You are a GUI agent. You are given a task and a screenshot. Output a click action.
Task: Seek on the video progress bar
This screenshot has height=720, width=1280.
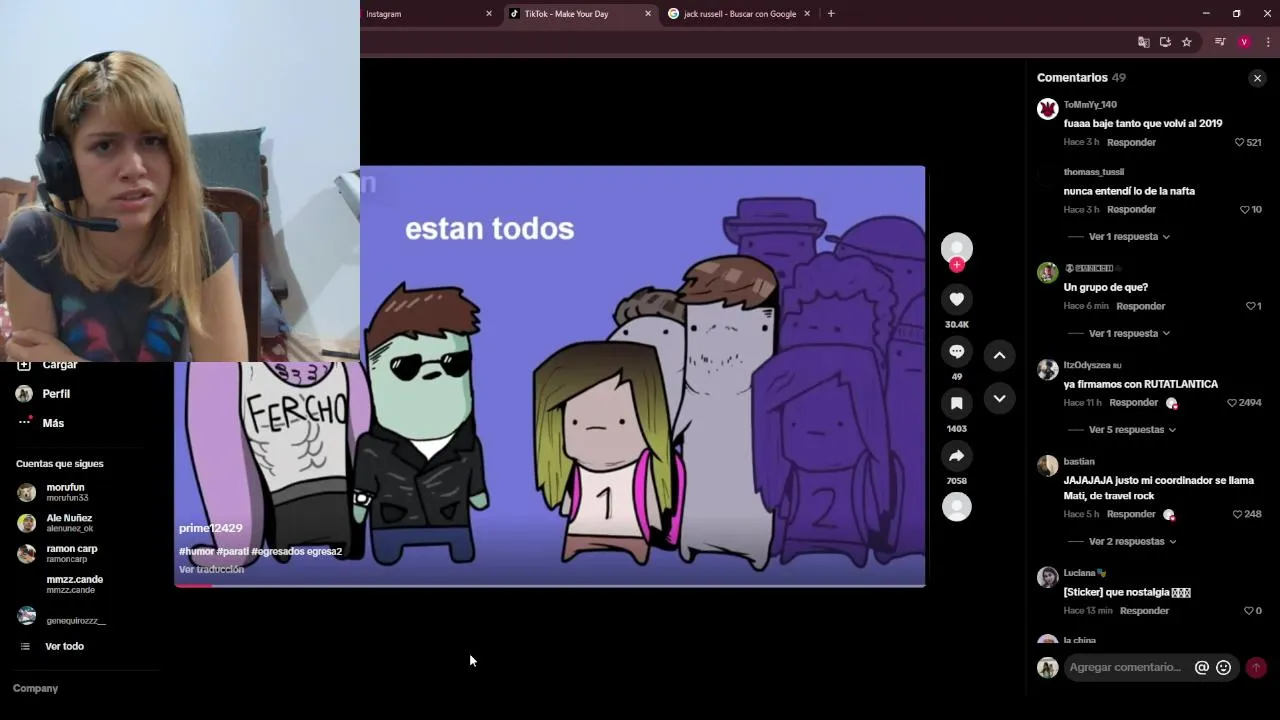coord(550,585)
